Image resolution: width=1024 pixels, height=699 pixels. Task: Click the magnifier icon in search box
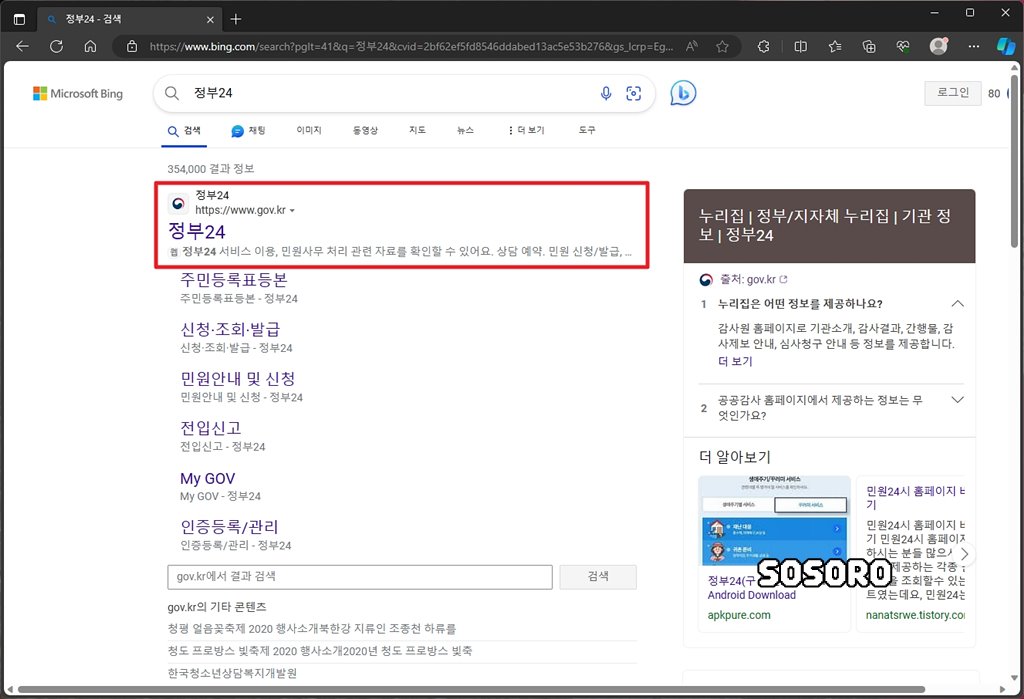tap(172, 93)
